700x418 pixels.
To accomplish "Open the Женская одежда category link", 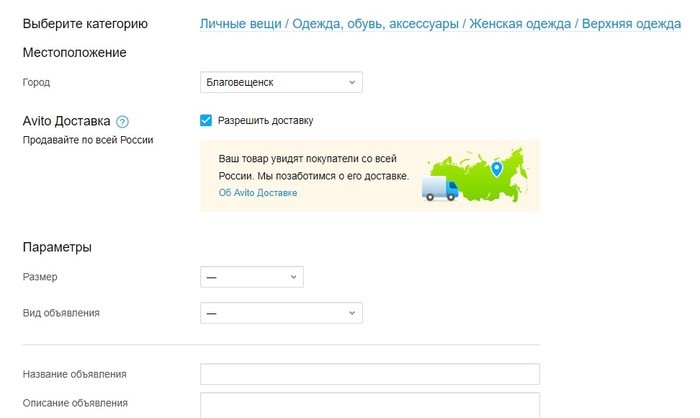I will (520, 24).
